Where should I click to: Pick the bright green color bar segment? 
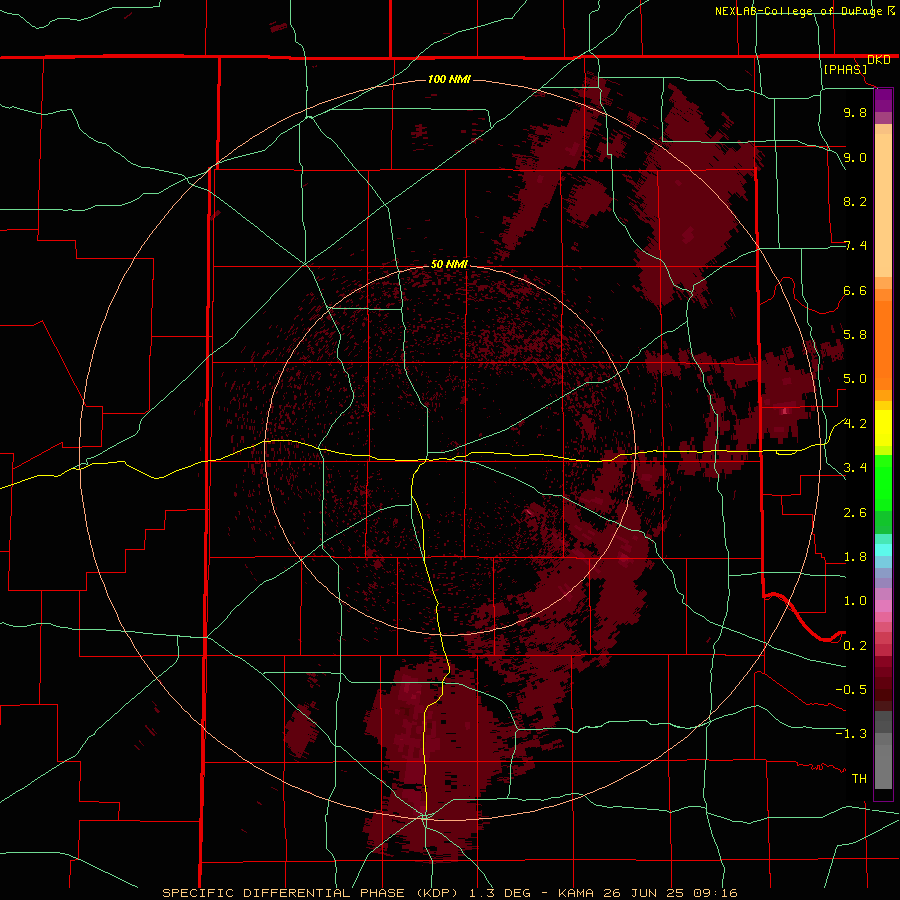[x=883, y=483]
